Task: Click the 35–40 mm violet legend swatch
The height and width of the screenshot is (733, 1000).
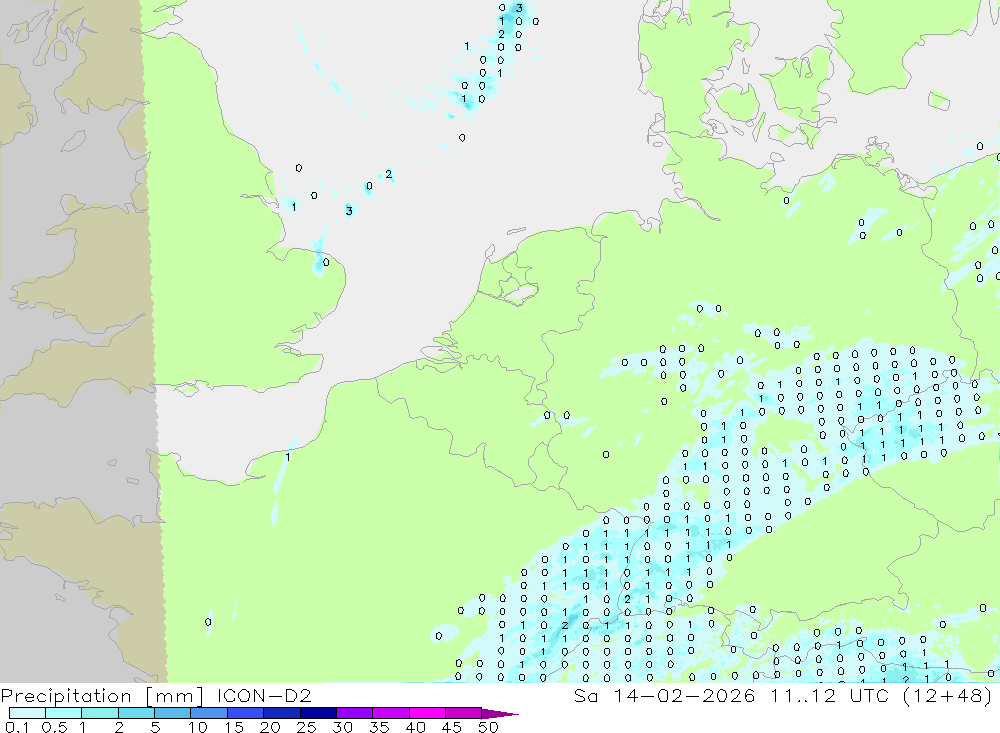Action: 390,713
